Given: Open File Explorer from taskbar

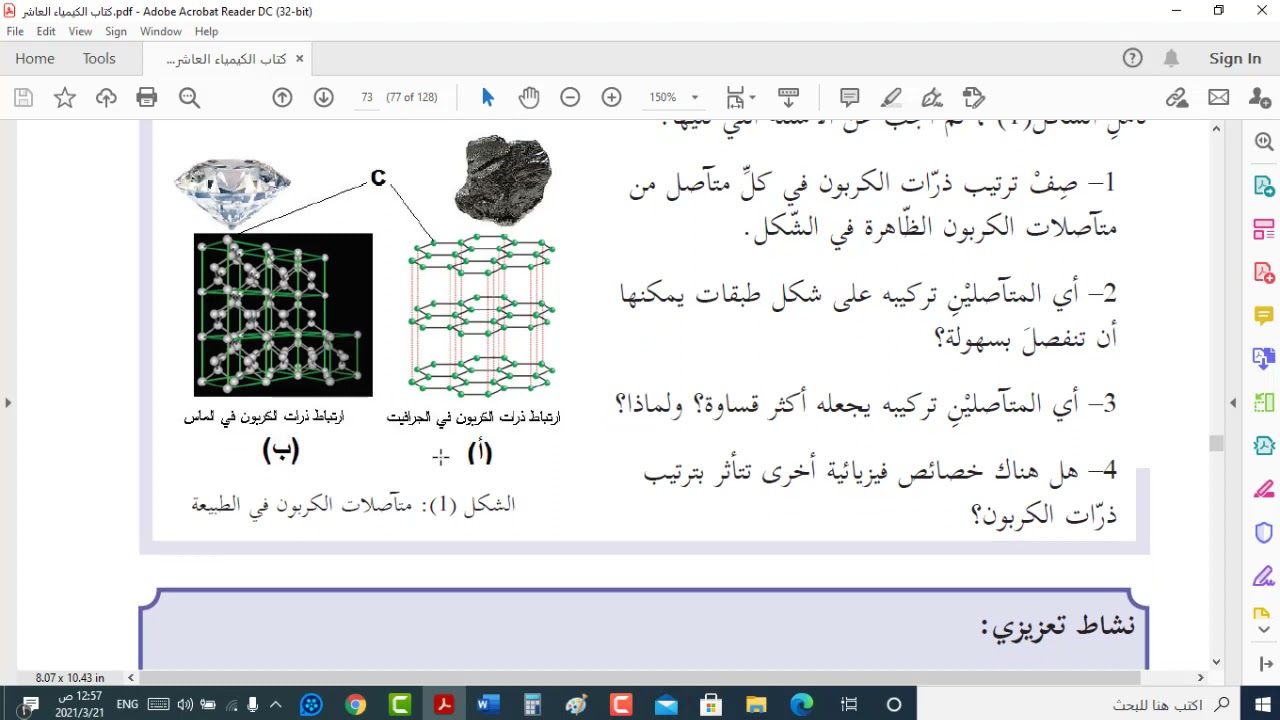Looking at the screenshot, I should pos(756,705).
